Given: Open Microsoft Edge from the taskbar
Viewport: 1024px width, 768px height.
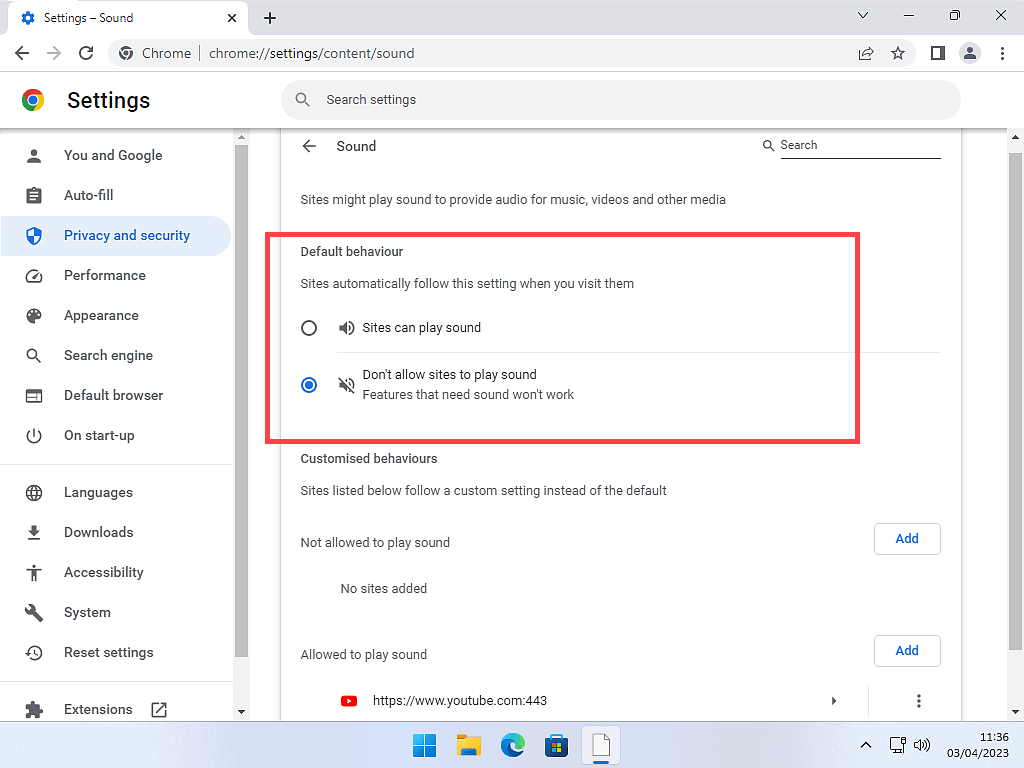Looking at the screenshot, I should 513,745.
